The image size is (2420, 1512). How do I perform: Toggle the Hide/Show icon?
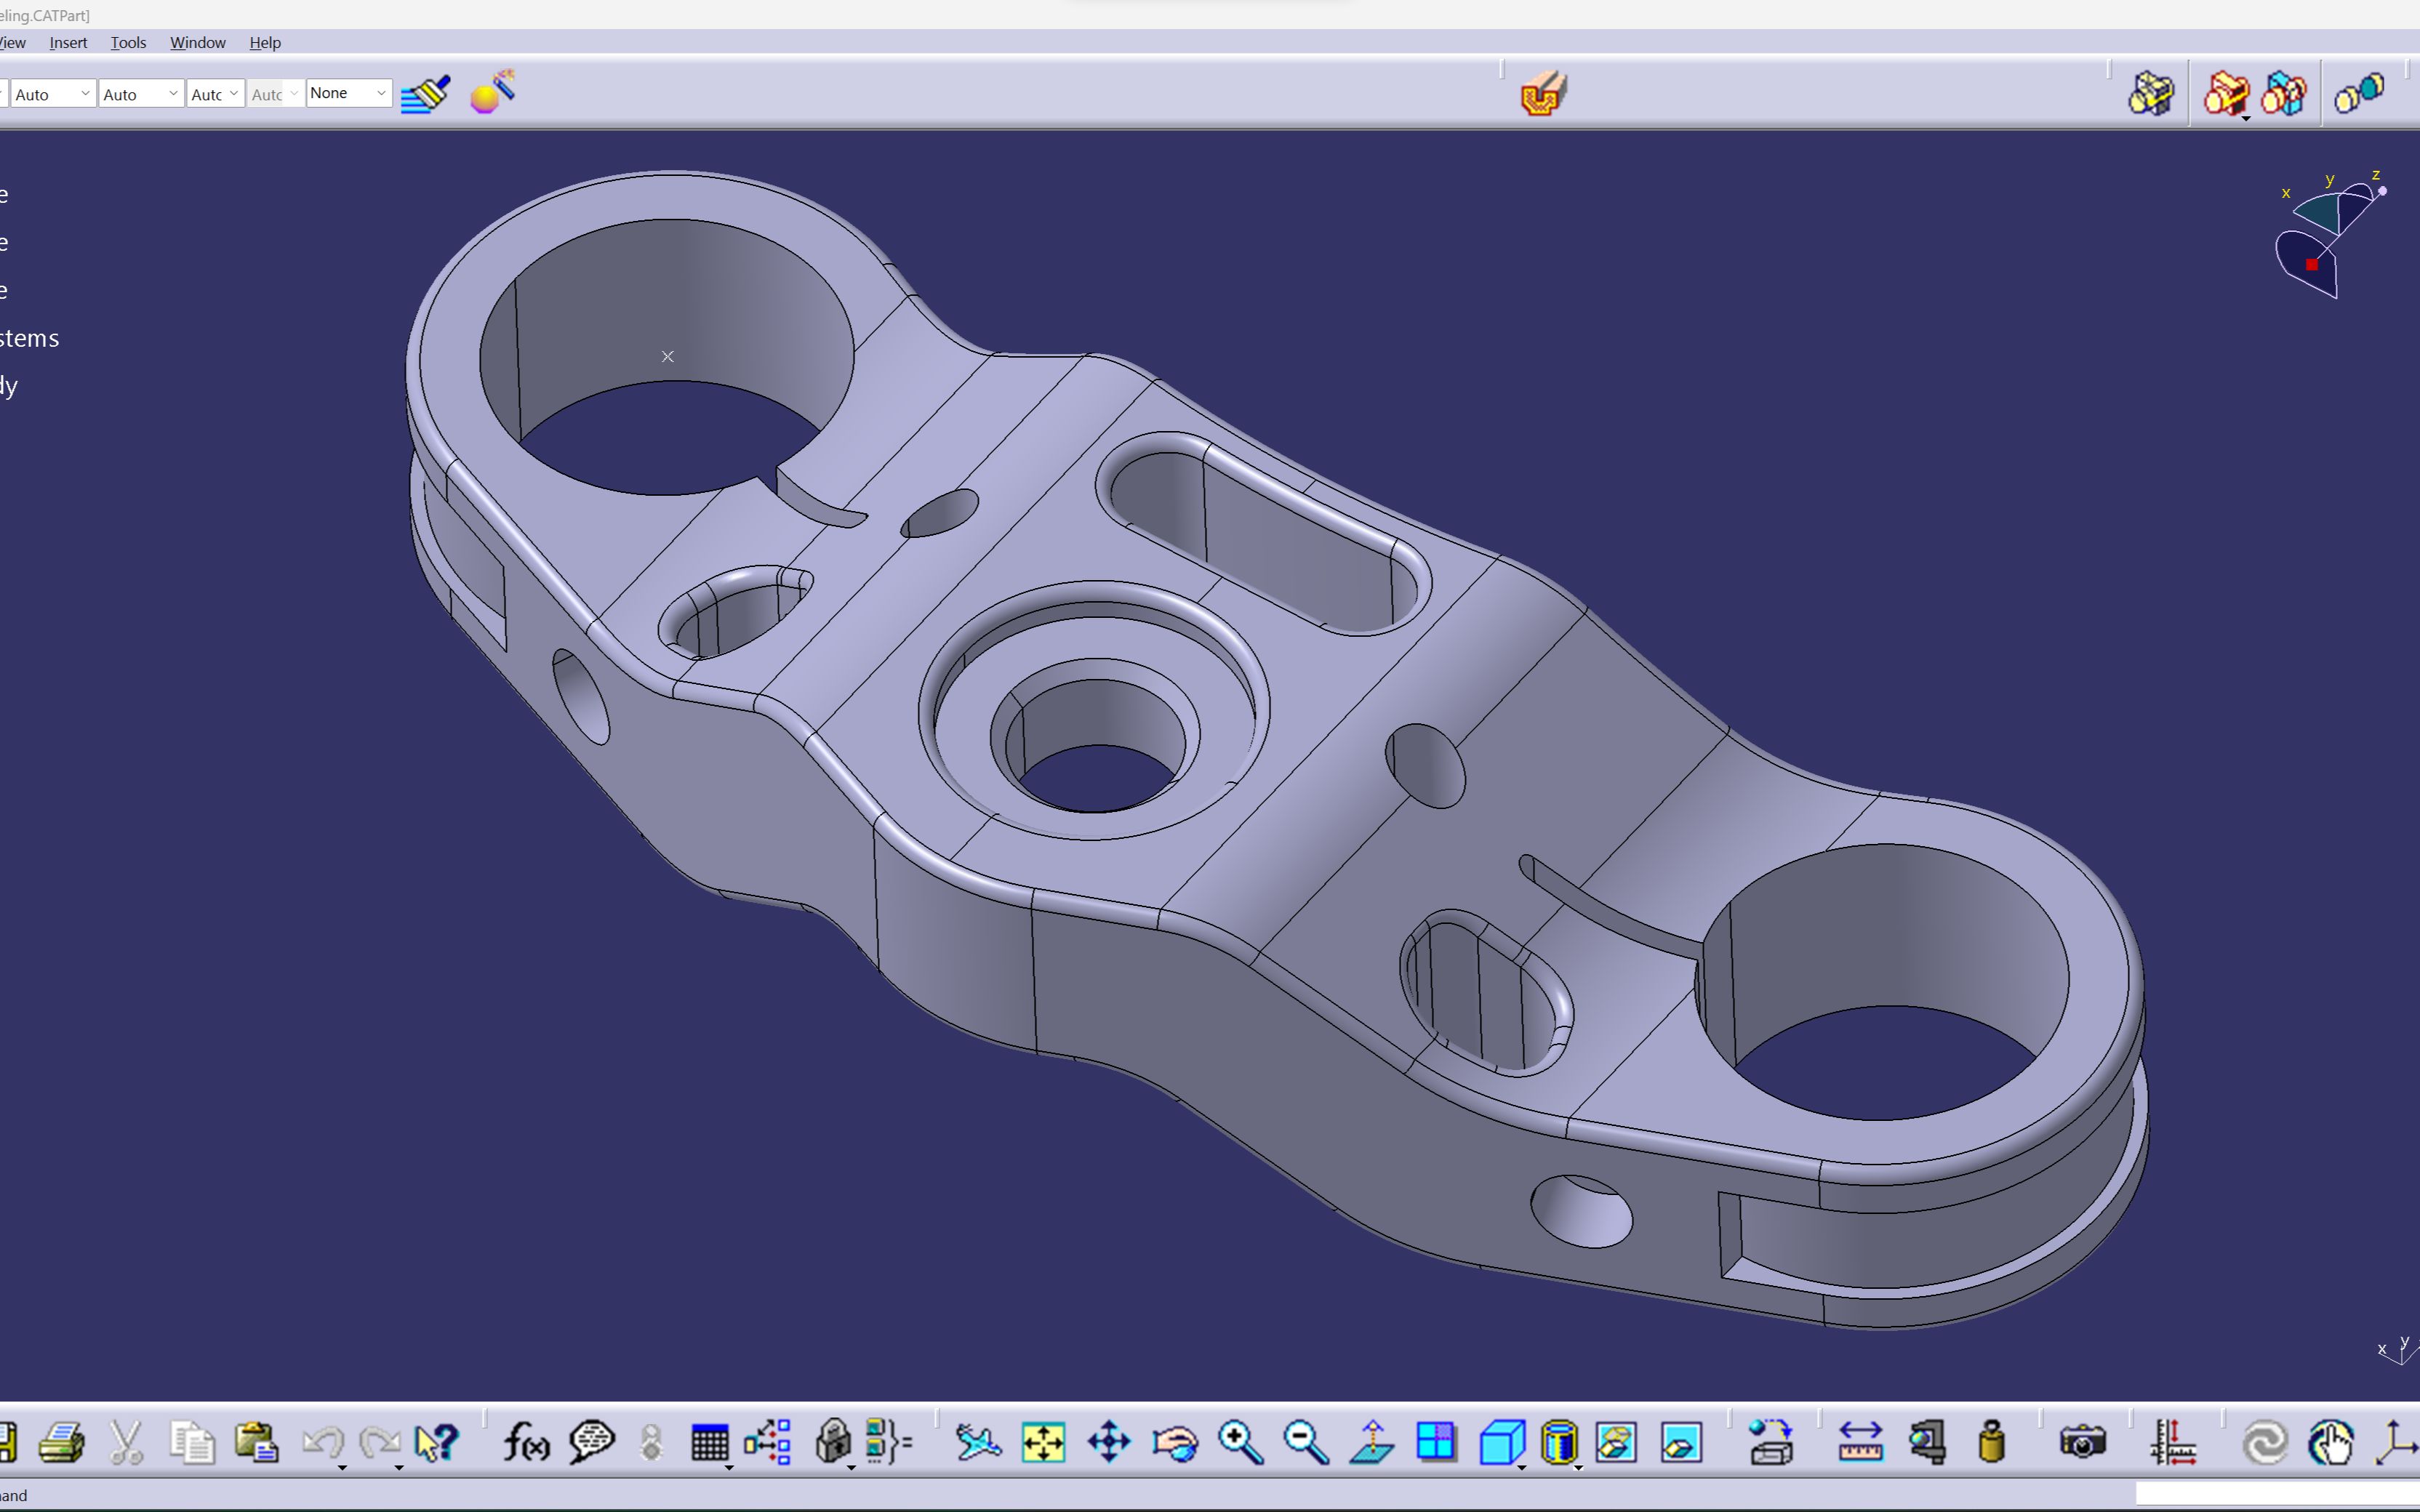point(1616,1442)
